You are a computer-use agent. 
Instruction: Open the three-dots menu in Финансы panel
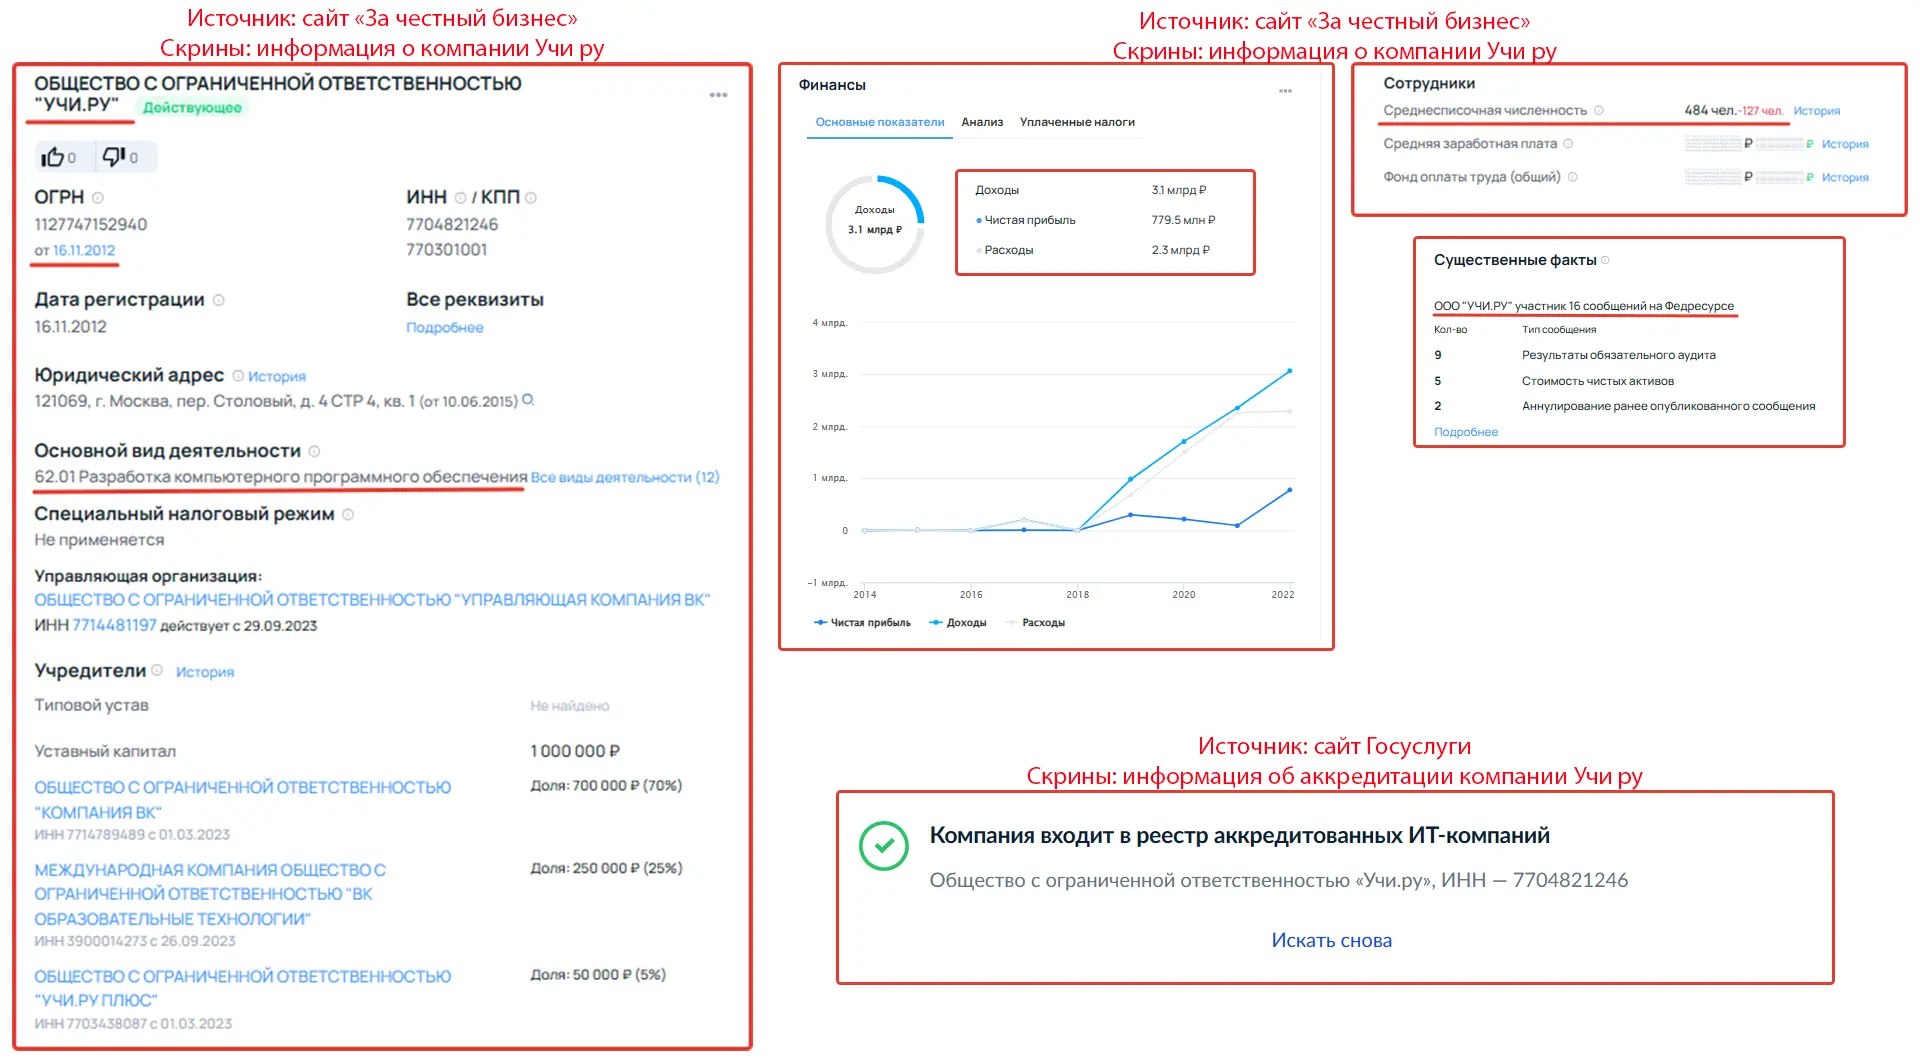pyautogui.click(x=1285, y=91)
